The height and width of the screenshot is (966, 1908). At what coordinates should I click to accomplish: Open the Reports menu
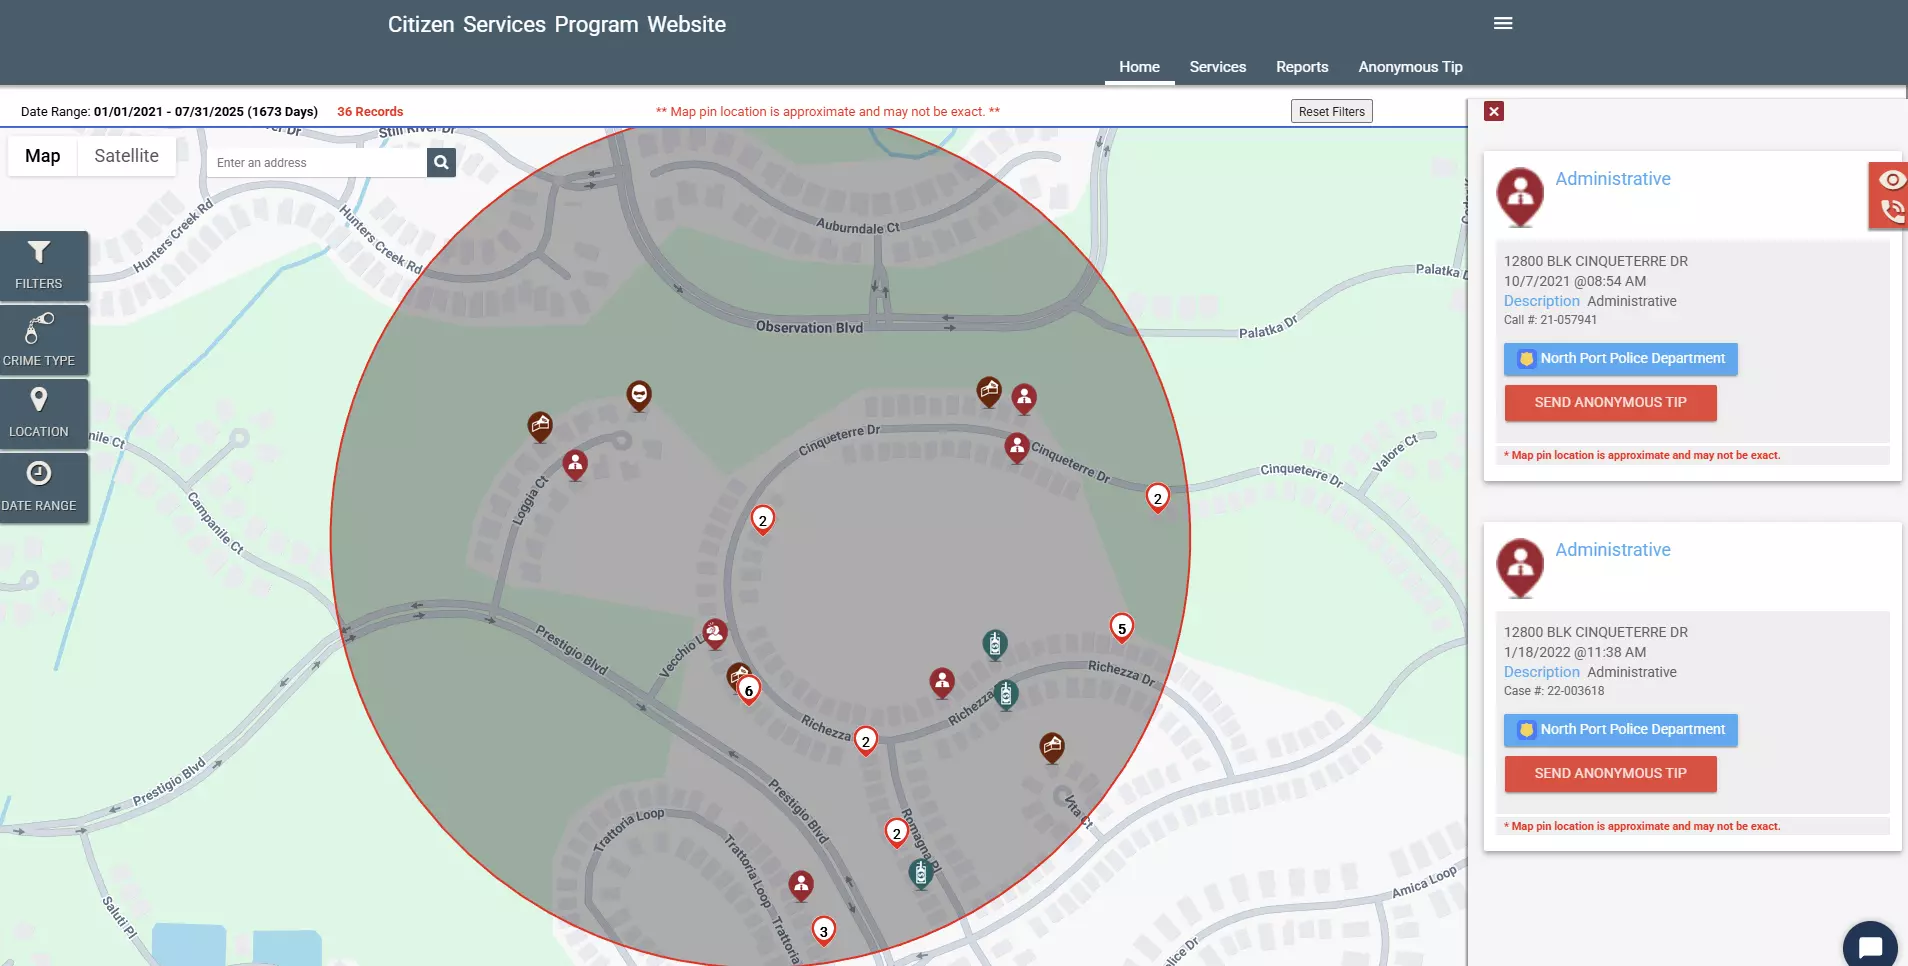coord(1302,67)
